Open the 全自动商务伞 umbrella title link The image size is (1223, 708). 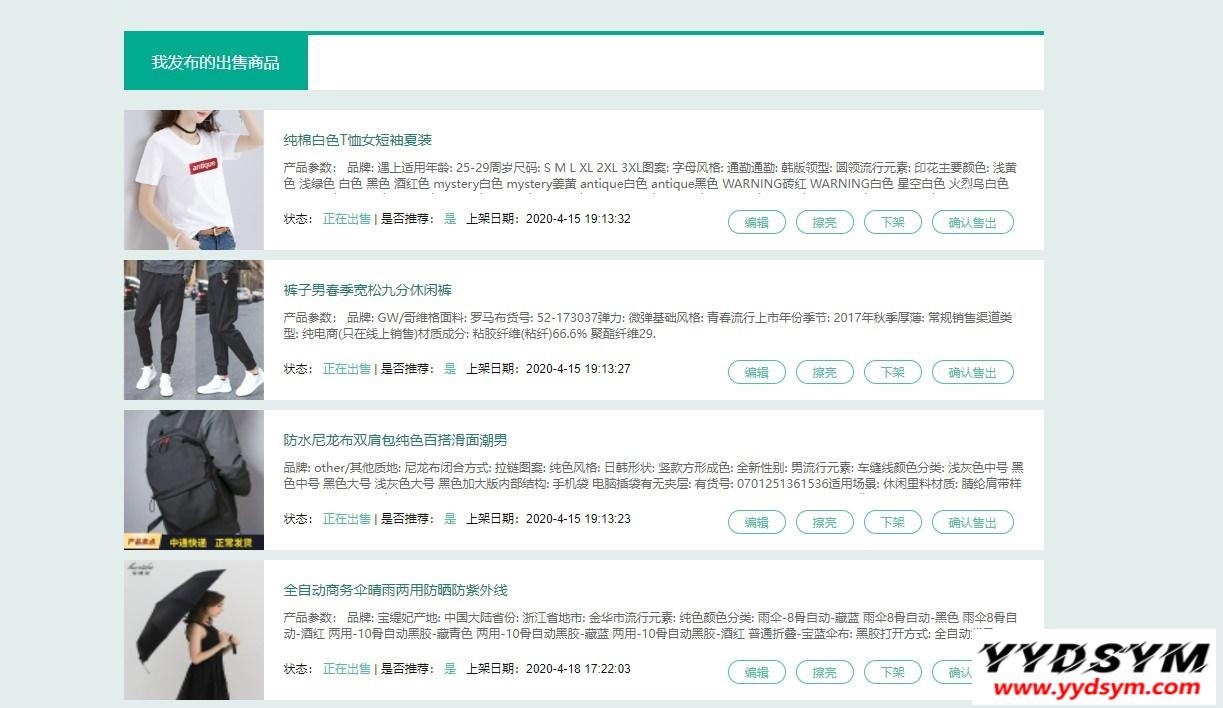tap(395, 590)
